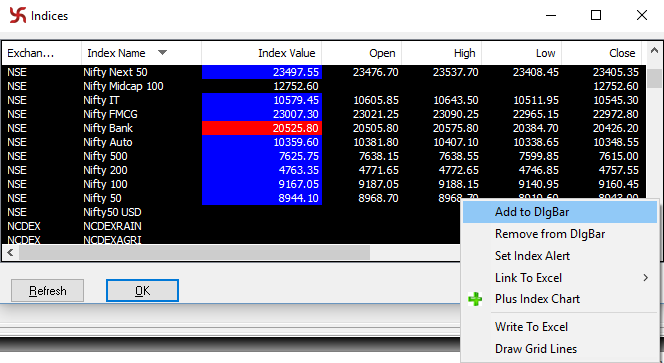Viewport: 664px width, 363px height.
Task: Click Nifty IT index value 10579.45
Action: [x=262, y=100]
